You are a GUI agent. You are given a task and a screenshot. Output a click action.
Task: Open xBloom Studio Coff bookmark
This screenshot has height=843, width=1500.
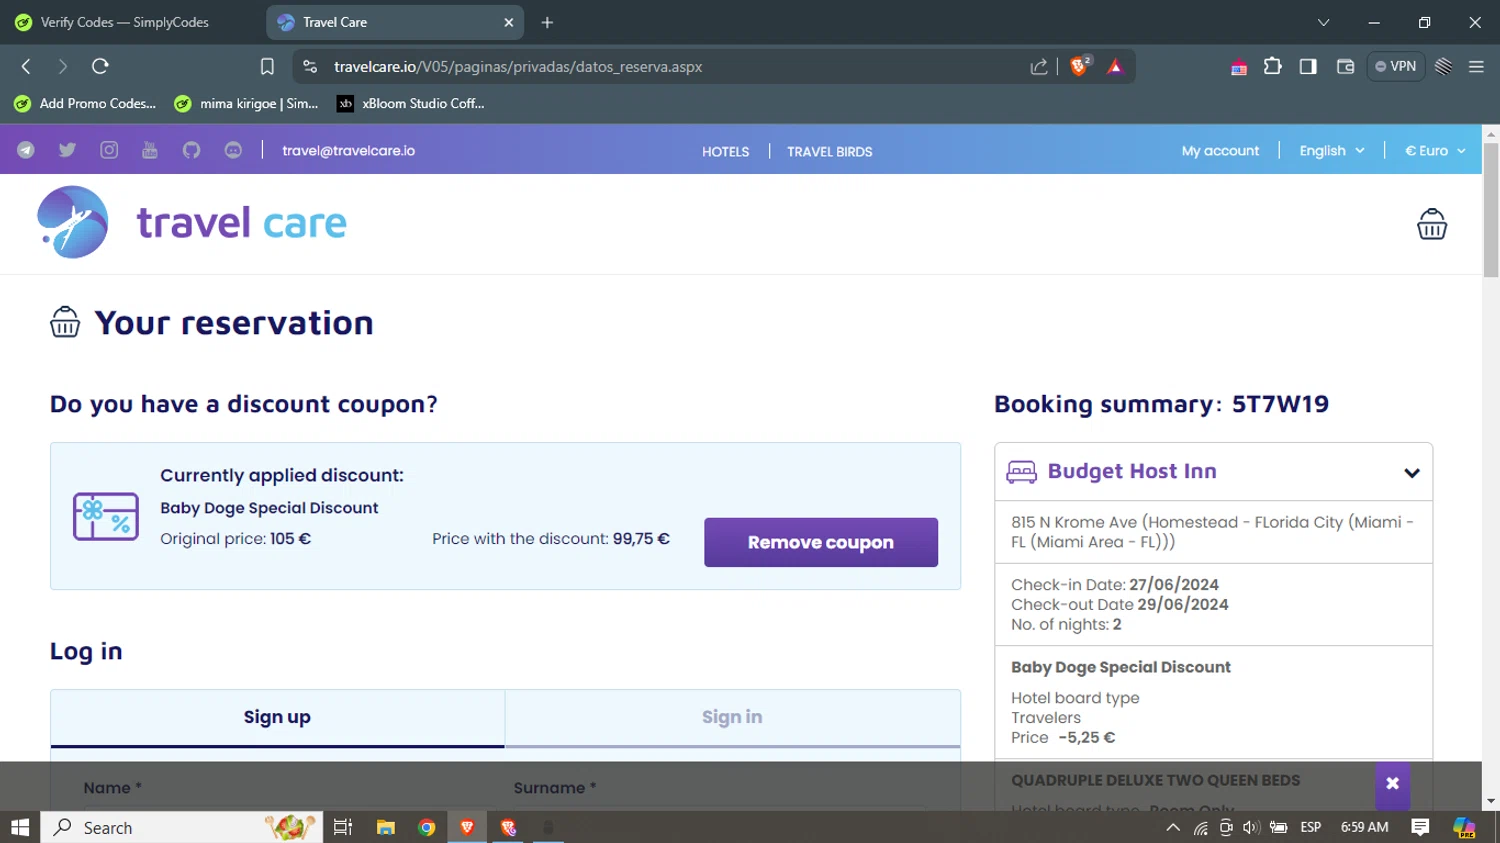pos(411,103)
